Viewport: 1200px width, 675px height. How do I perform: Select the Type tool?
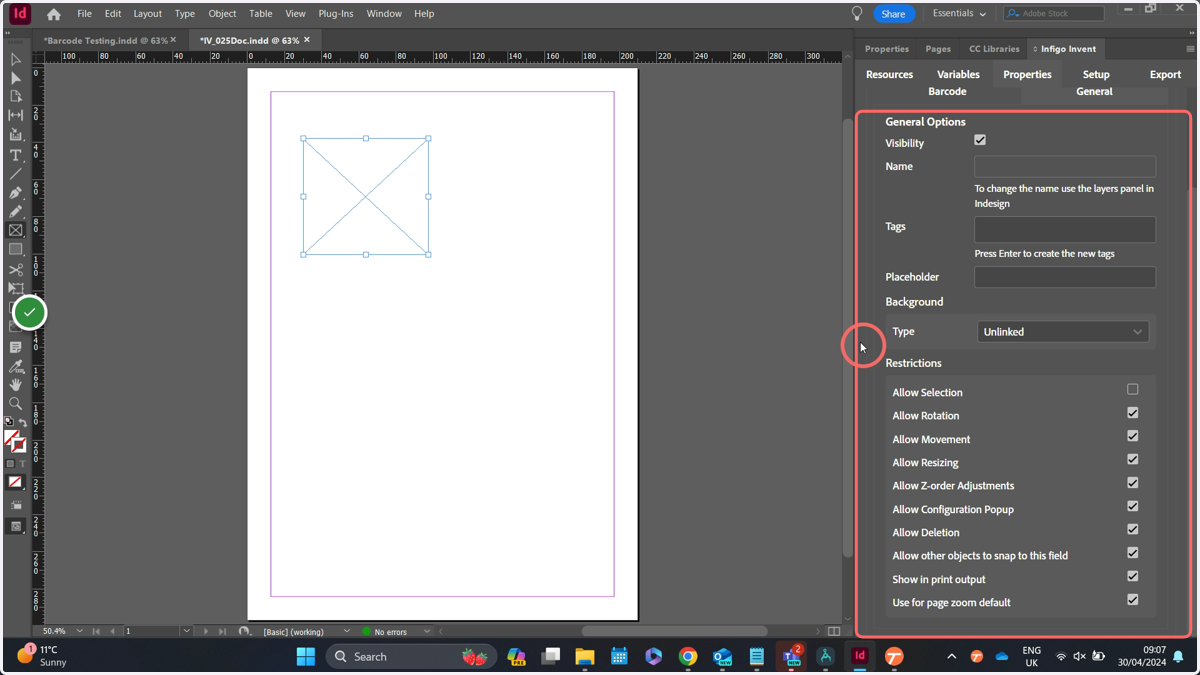click(x=16, y=155)
